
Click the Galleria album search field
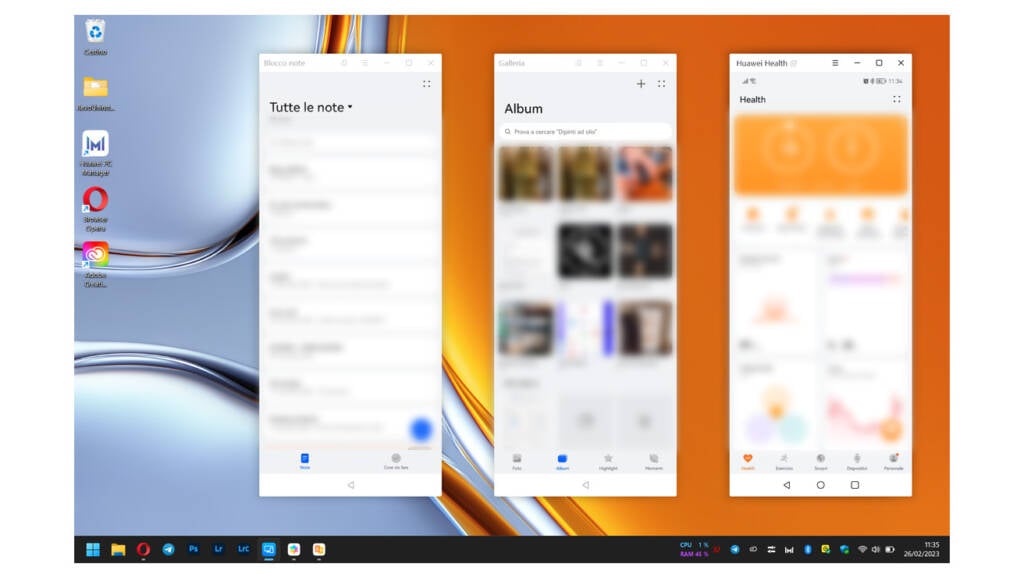coord(586,131)
